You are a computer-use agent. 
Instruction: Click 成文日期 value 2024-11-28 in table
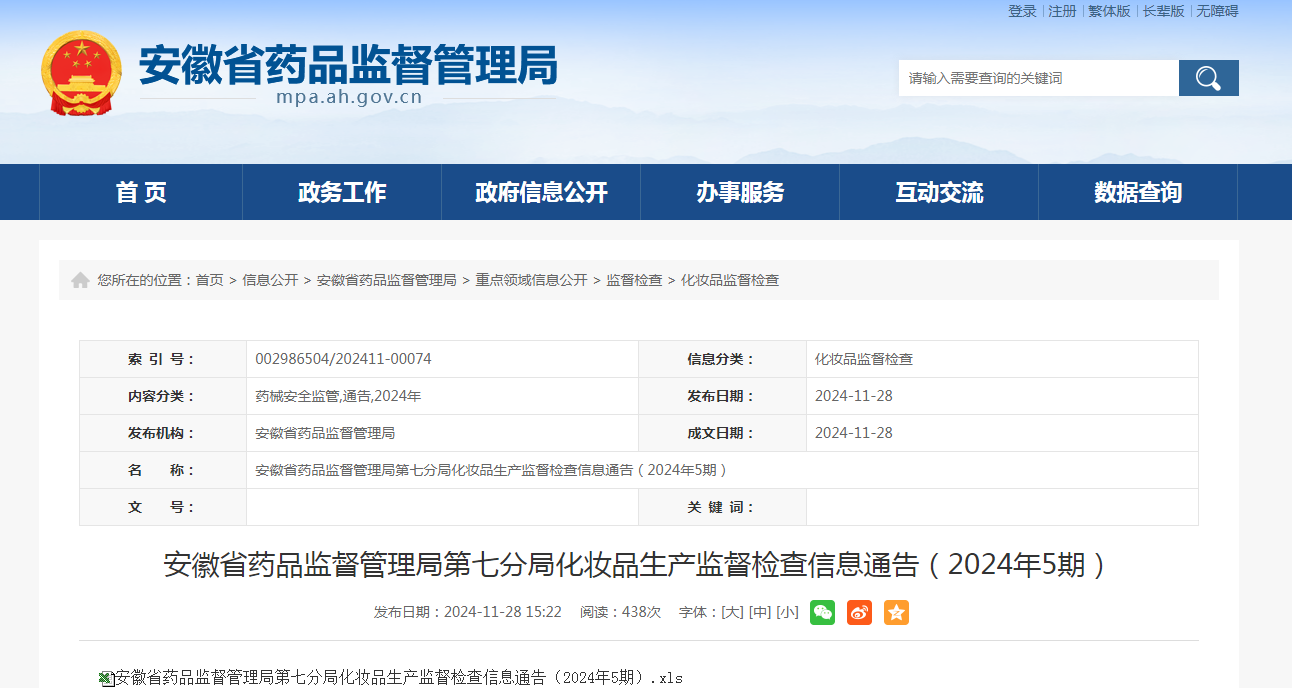854,433
